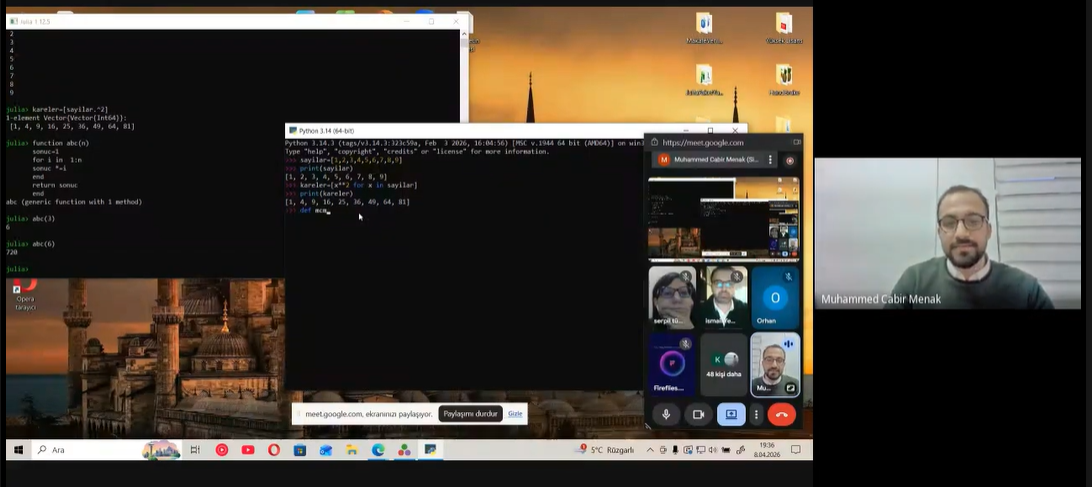The height and width of the screenshot is (487, 1092).
Task: Click the red hang up call button
Action: [781, 414]
